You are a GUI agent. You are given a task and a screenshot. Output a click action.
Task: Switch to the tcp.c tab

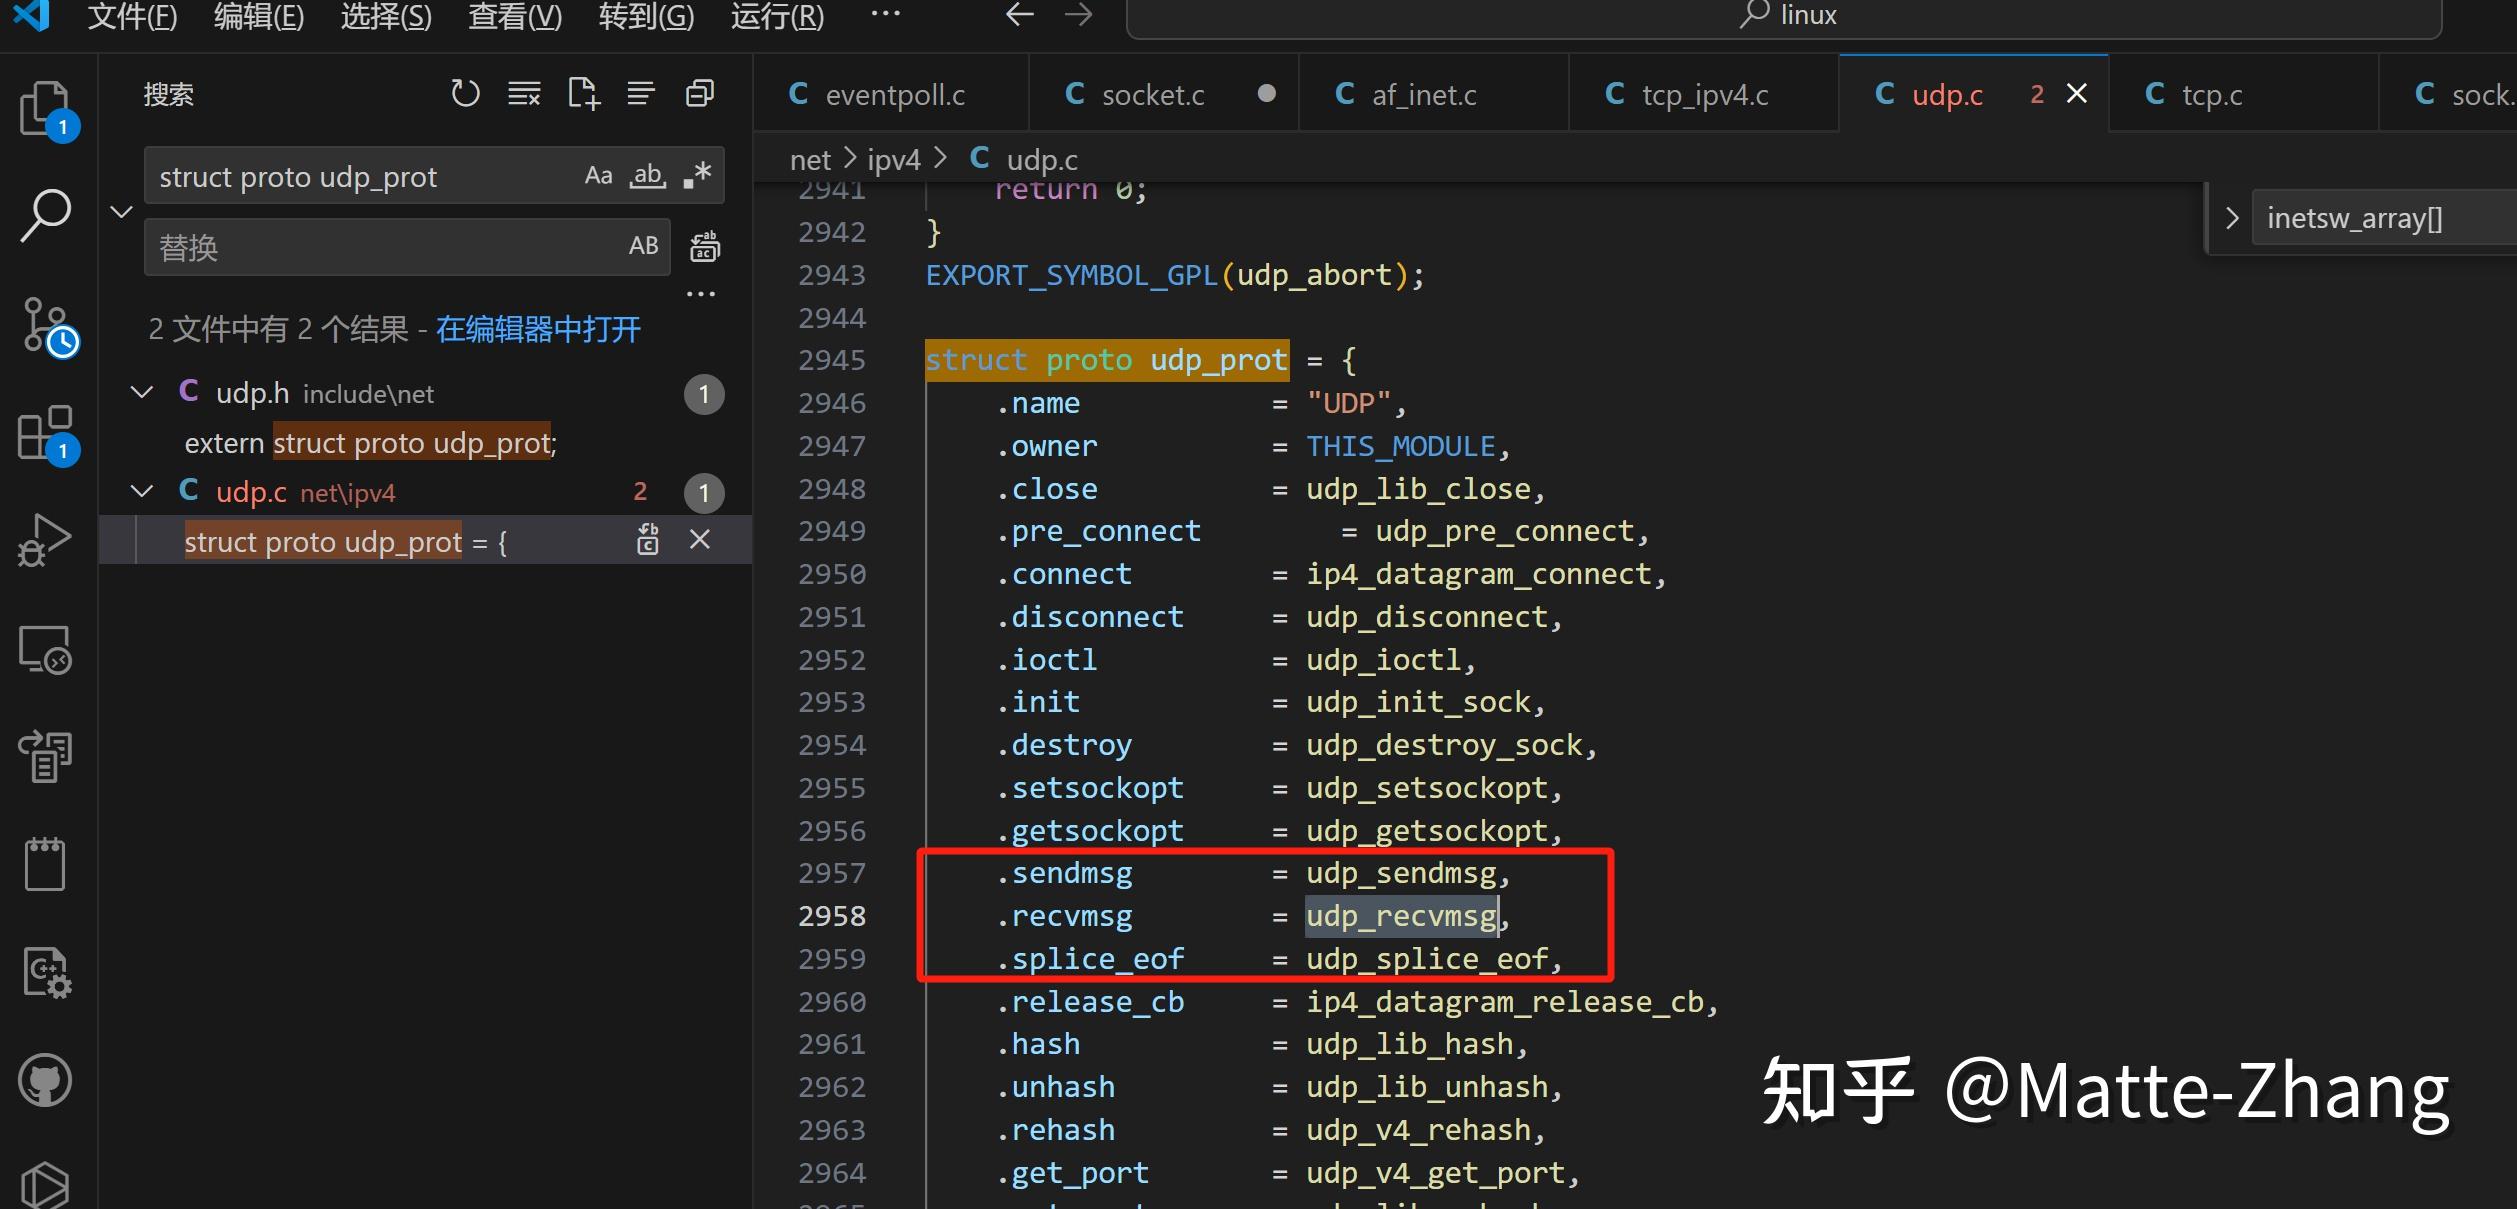2243,95
